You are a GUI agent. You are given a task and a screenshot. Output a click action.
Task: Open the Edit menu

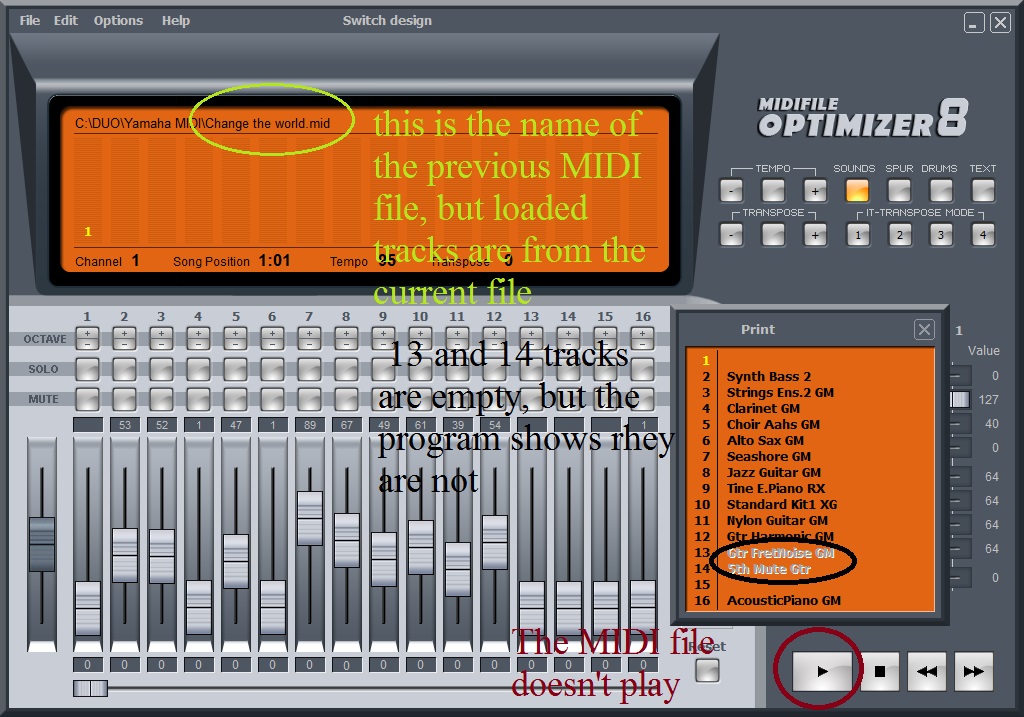click(x=65, y=20)
